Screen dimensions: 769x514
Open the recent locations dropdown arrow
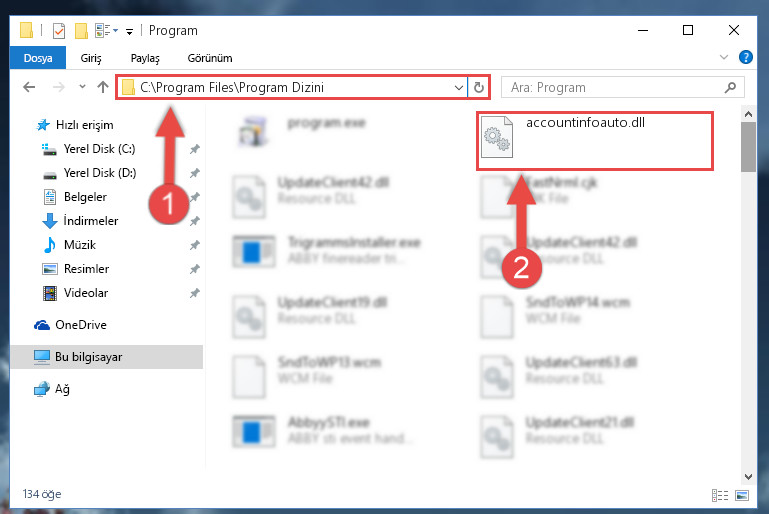82,87
